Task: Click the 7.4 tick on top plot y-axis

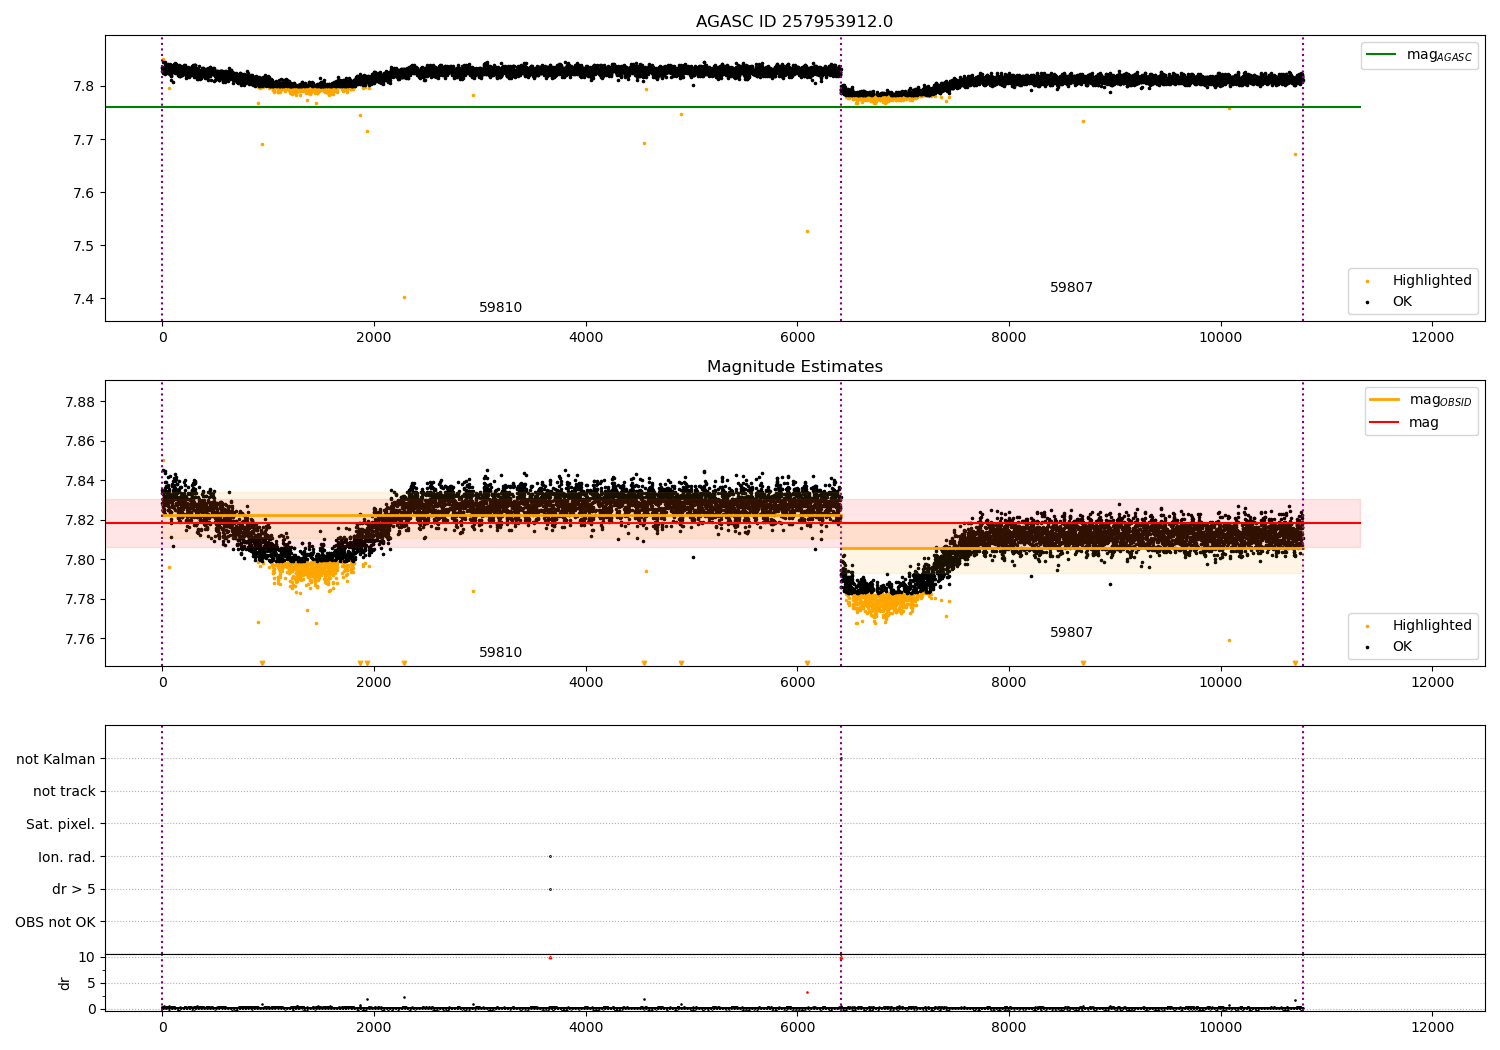Action: (83, 299)
